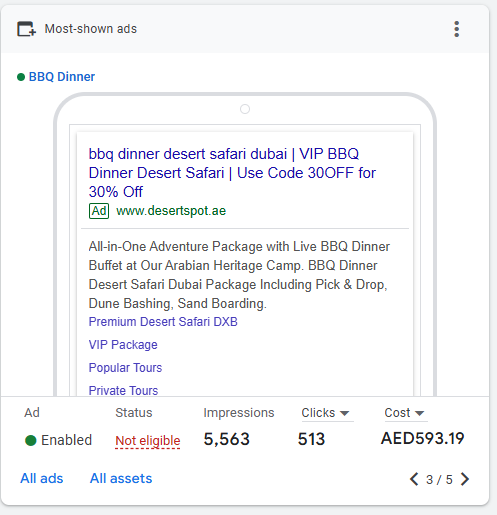Click the Most-shown ads card icon
The width and height of the screenshot is (497, 515).
[26, 29]
